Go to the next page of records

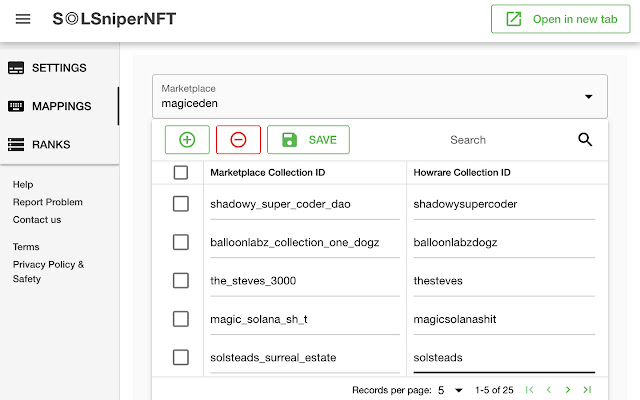tap(568, 389)
